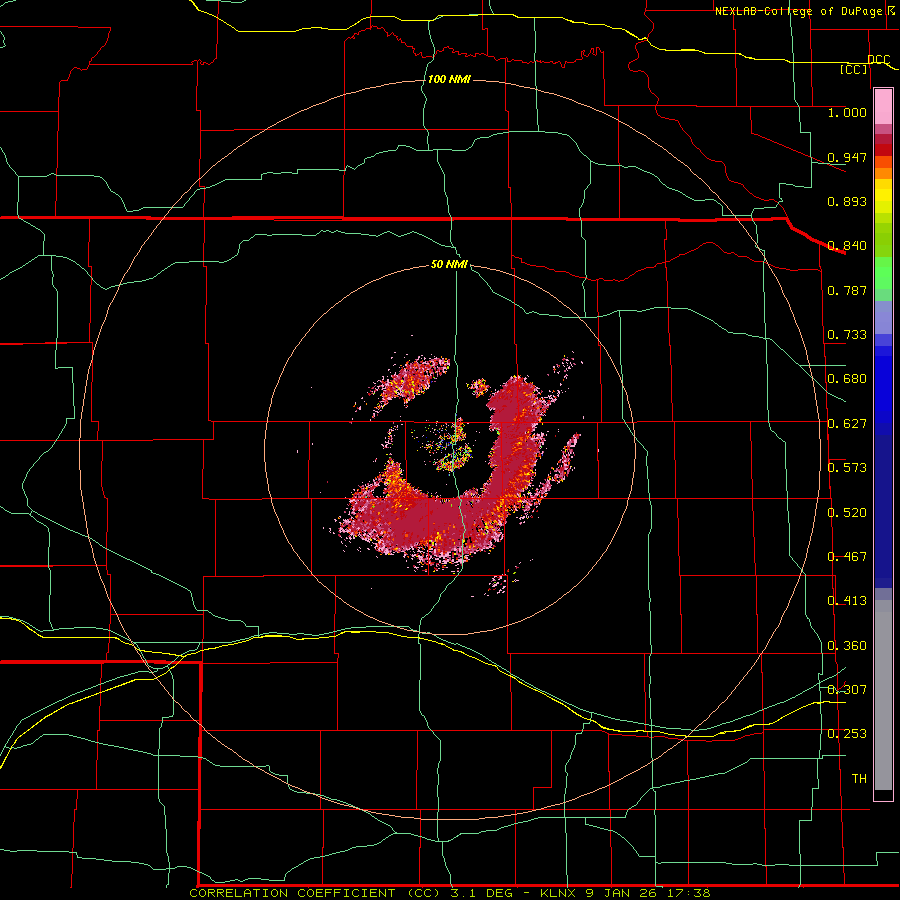Click the 0.253 scale value
Viewport: 900px width, 900px height.
click(x=847, y=734)
